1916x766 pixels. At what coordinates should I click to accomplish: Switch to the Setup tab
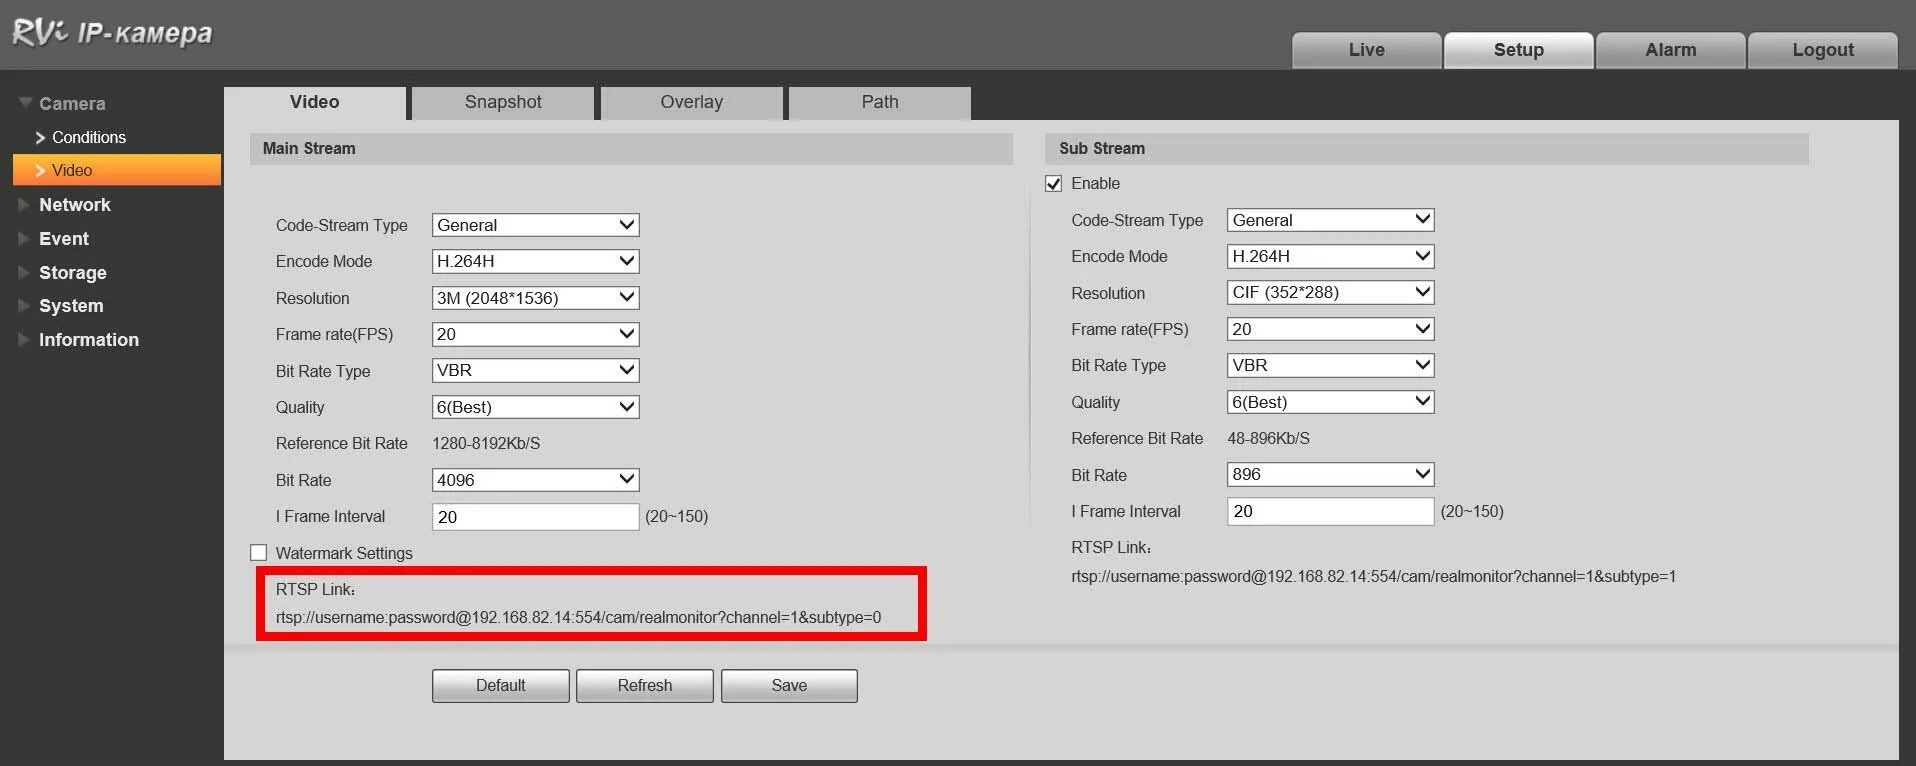1518,50
